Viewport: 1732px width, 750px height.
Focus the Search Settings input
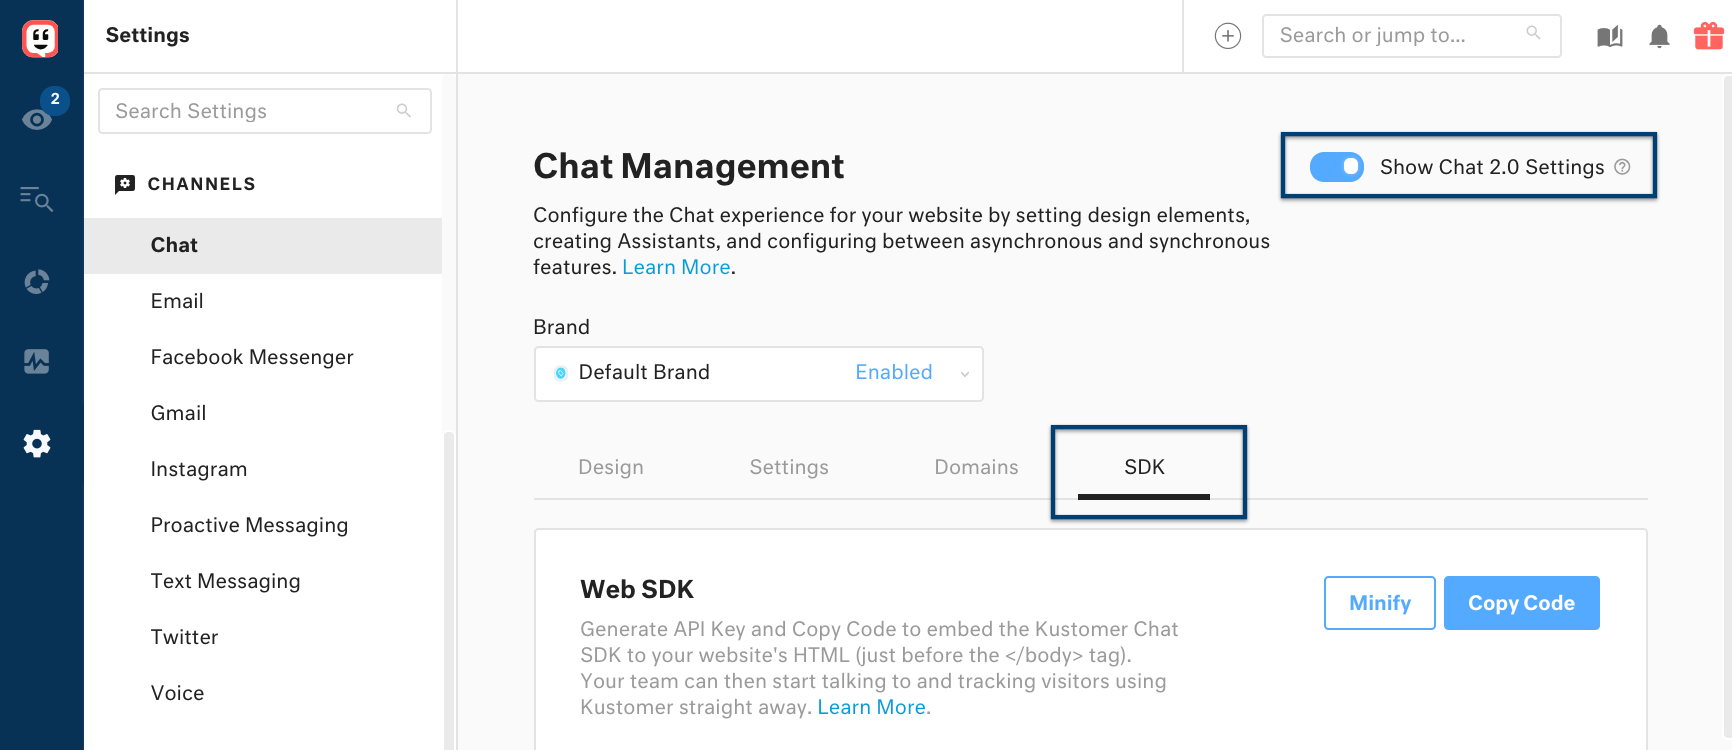tap(265, 111)
